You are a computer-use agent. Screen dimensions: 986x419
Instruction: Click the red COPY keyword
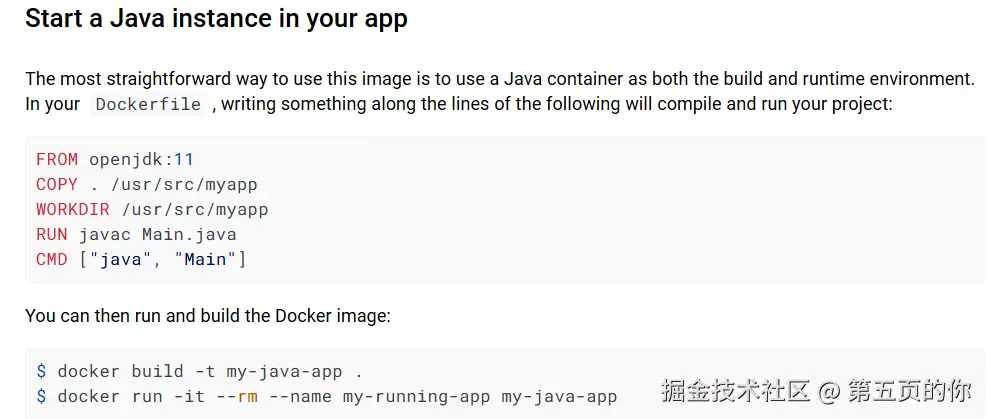57,184
